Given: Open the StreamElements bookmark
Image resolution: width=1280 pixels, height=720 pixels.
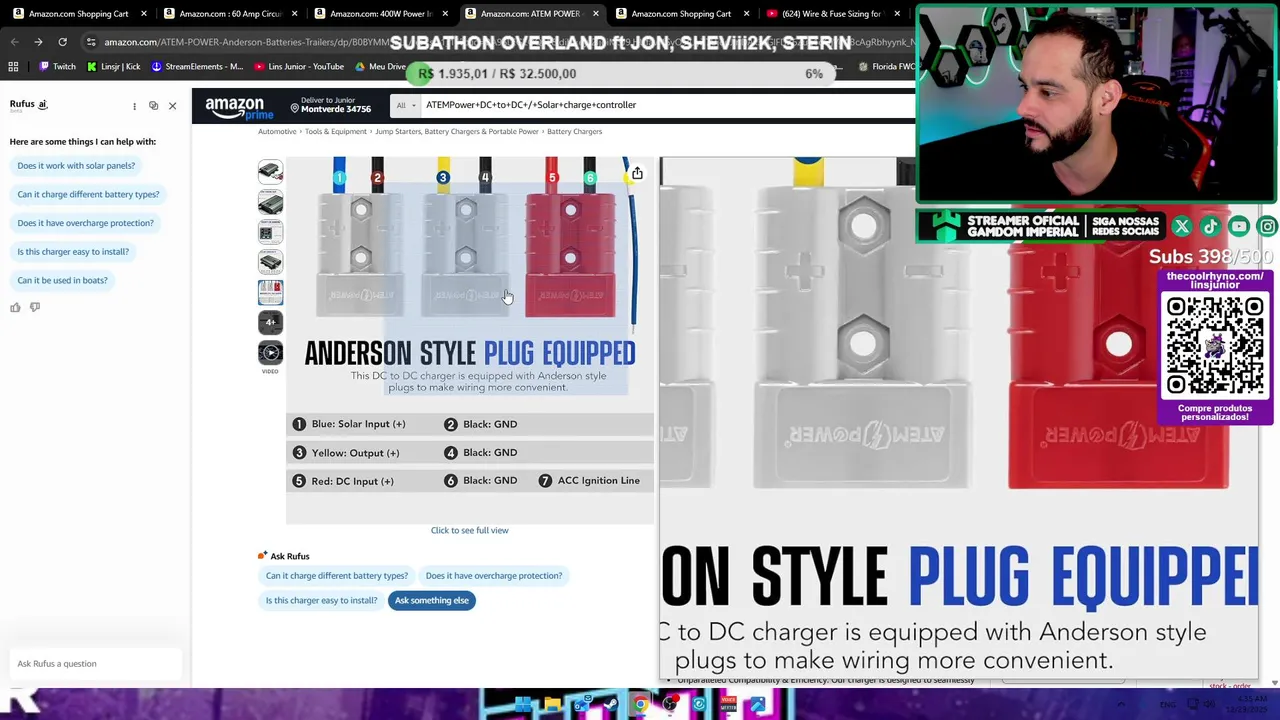Looking at the screenshot, I should (197, 67).
